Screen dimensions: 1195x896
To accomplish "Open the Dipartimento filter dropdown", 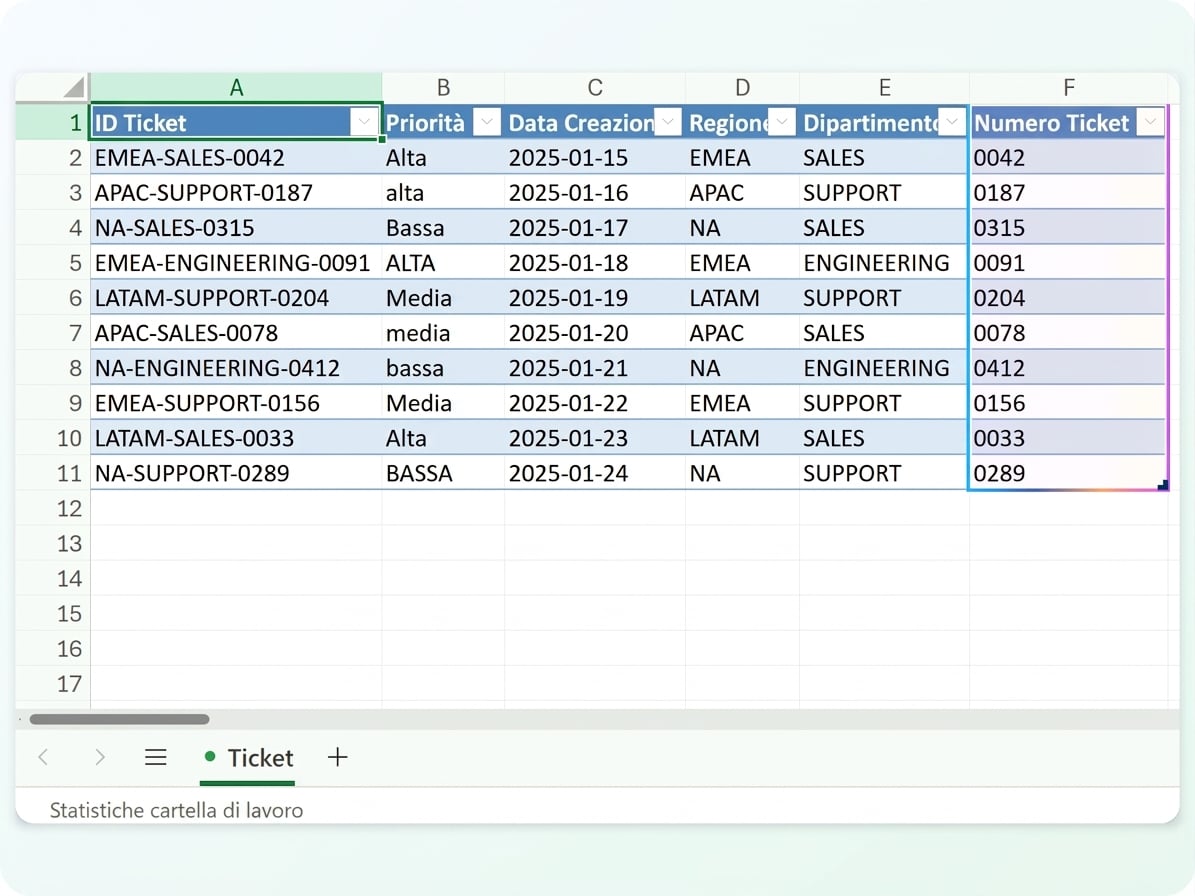I will 953,122.
